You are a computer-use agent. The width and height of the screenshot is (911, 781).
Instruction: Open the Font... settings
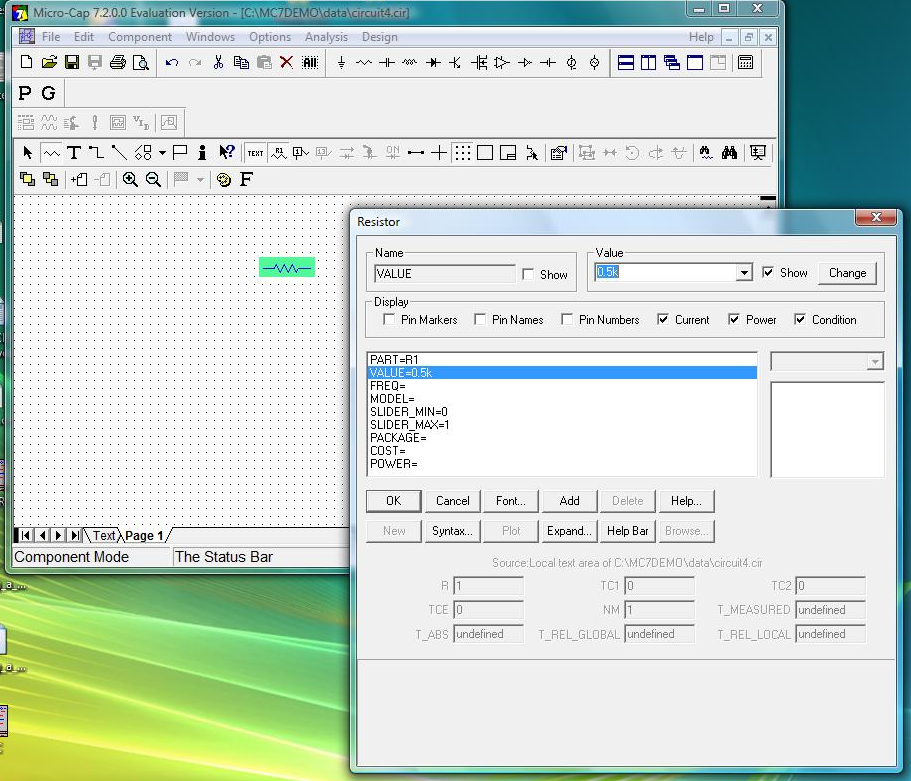coord(511,501)
